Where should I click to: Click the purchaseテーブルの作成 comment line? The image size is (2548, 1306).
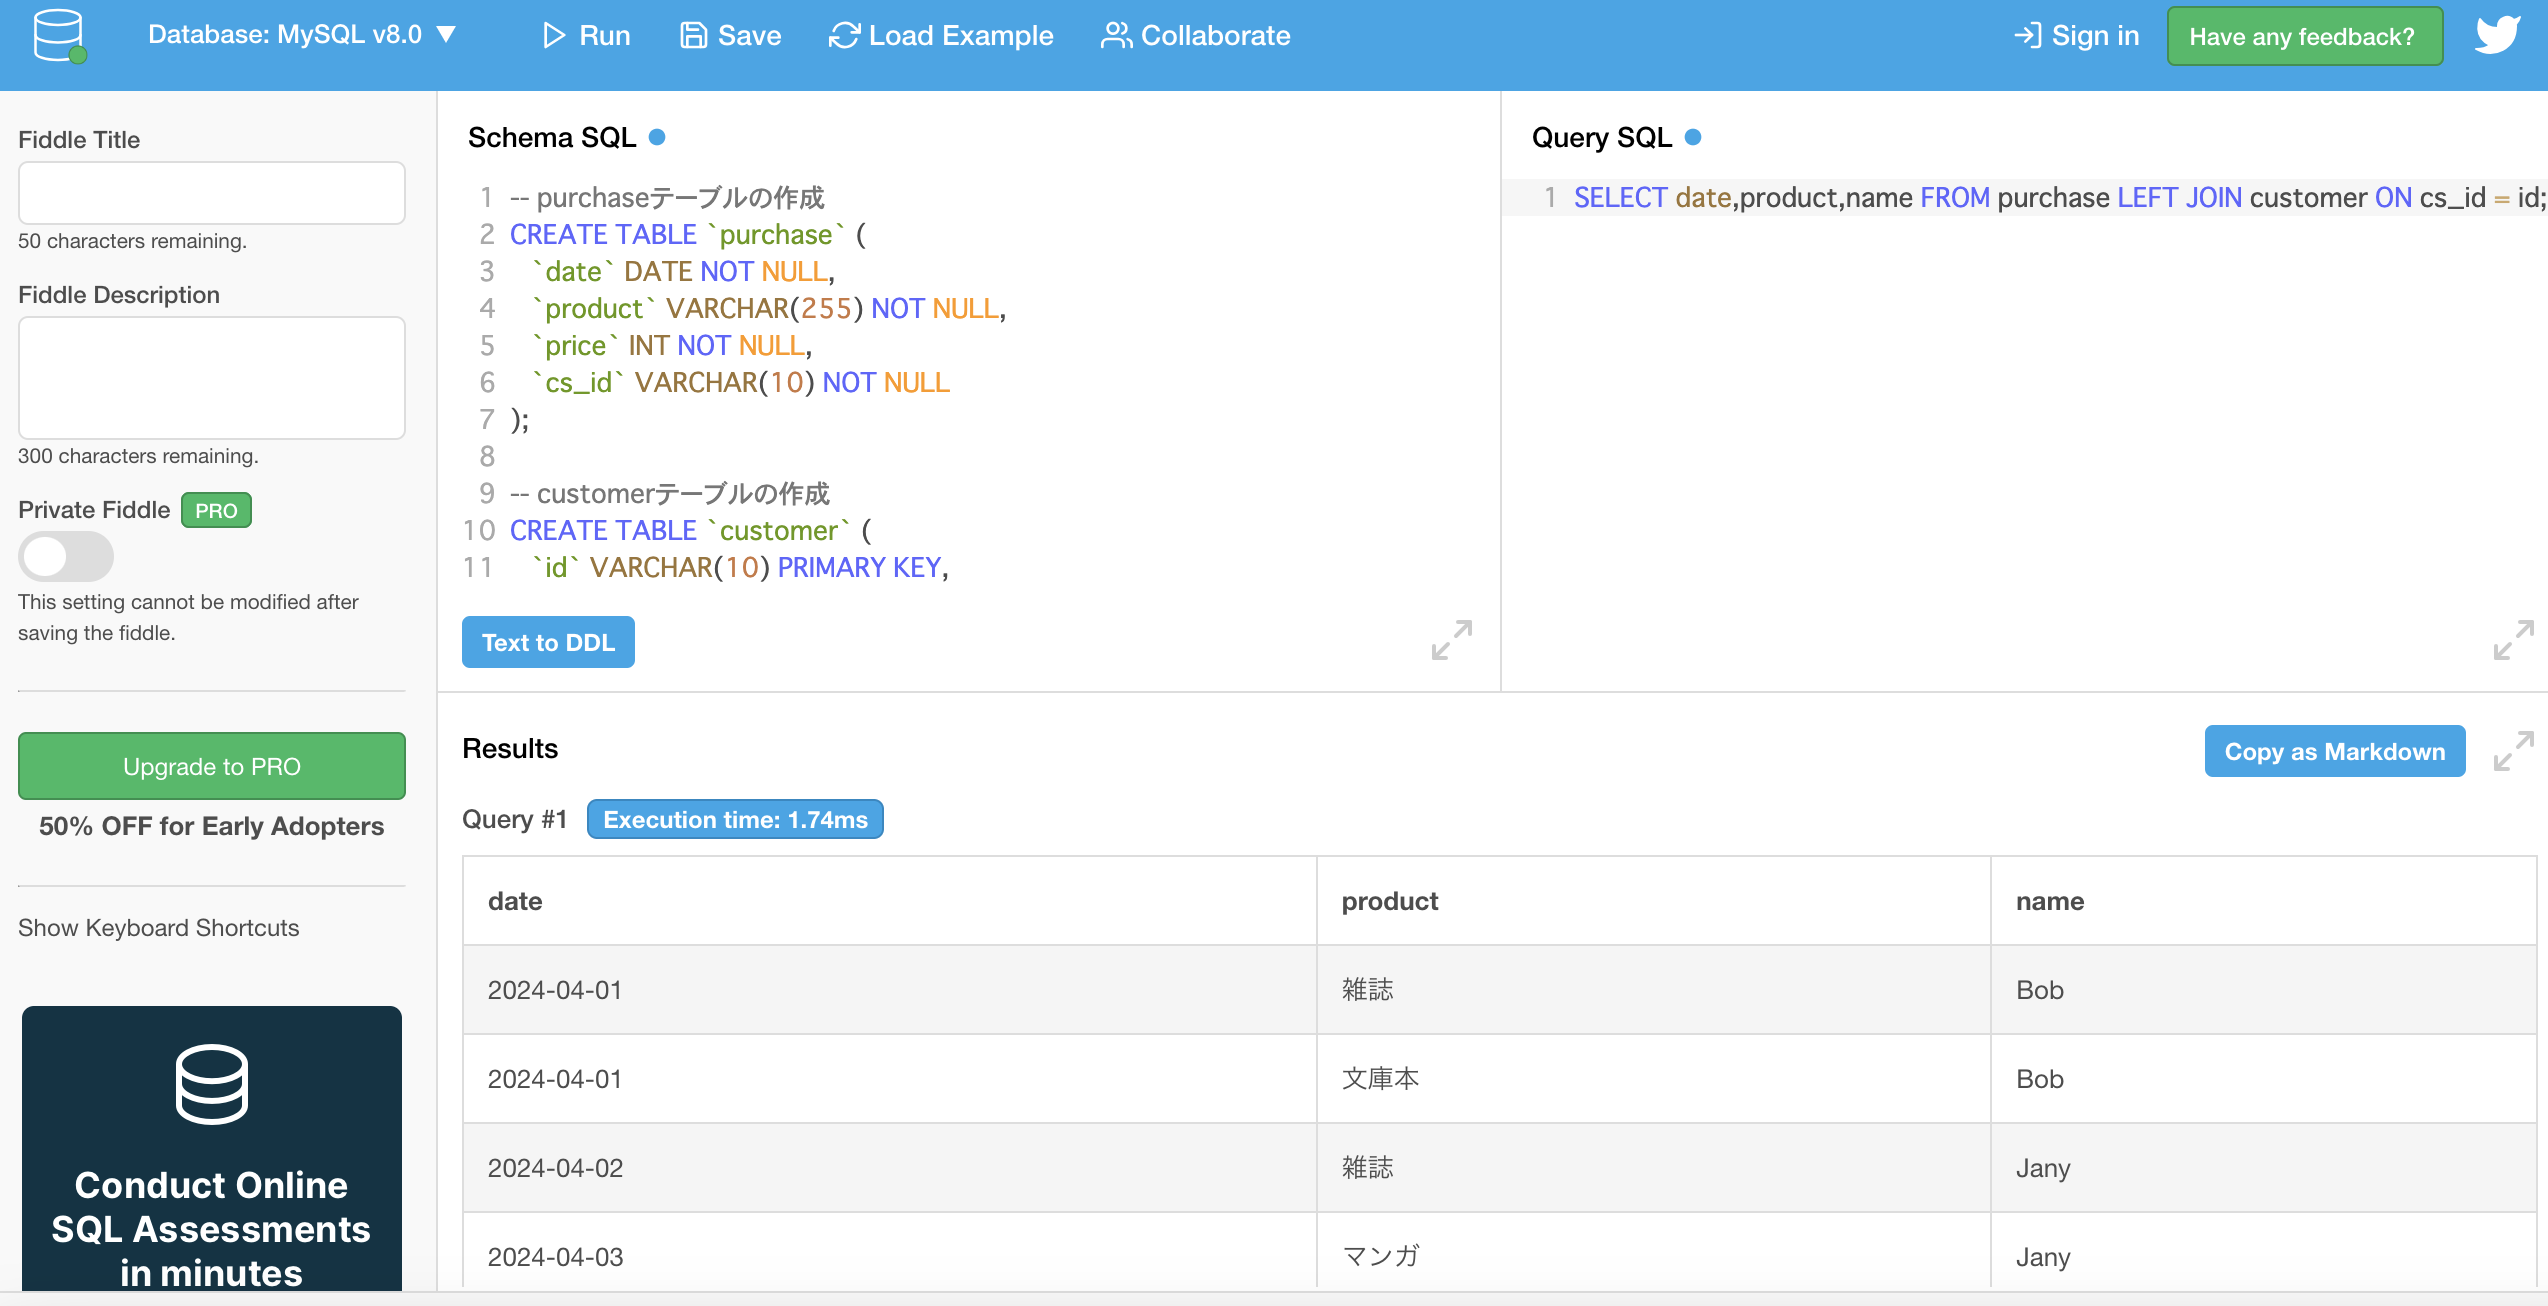click(667, 198)
